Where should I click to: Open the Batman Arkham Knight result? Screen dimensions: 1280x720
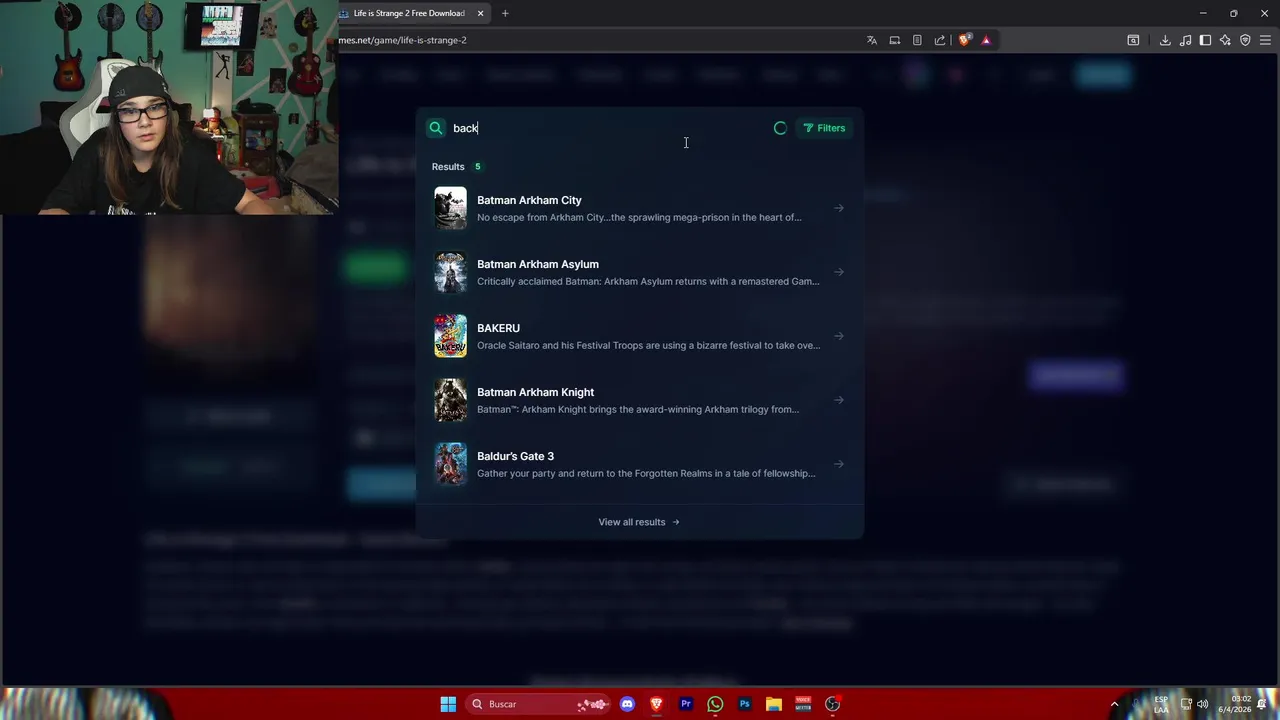coord(640,400)
